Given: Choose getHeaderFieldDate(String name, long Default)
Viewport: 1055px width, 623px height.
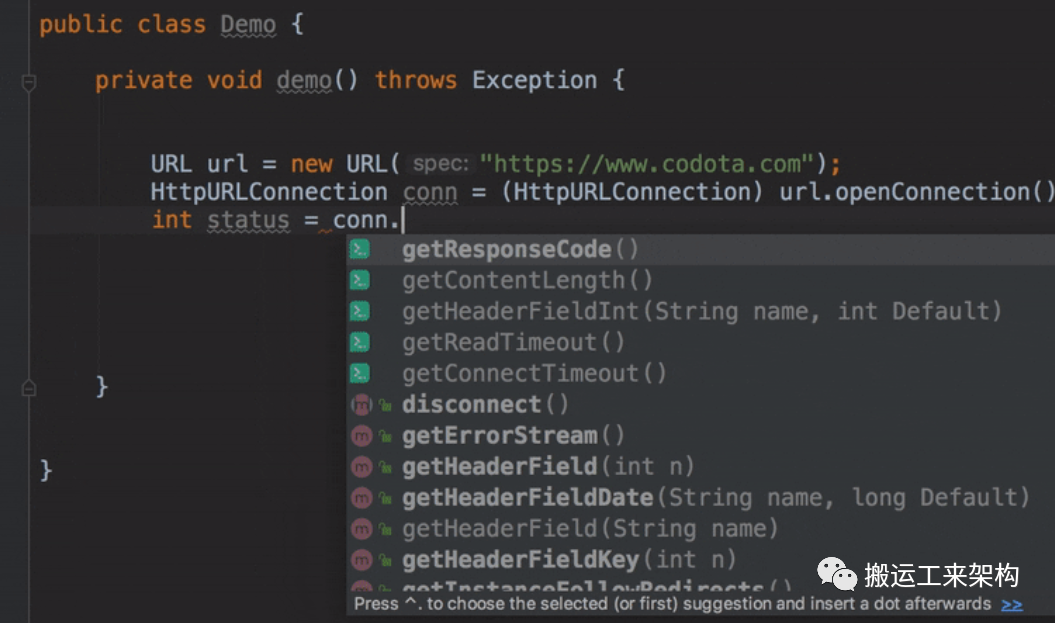Looking at the screenshot, I should click(x=715, y=497).
